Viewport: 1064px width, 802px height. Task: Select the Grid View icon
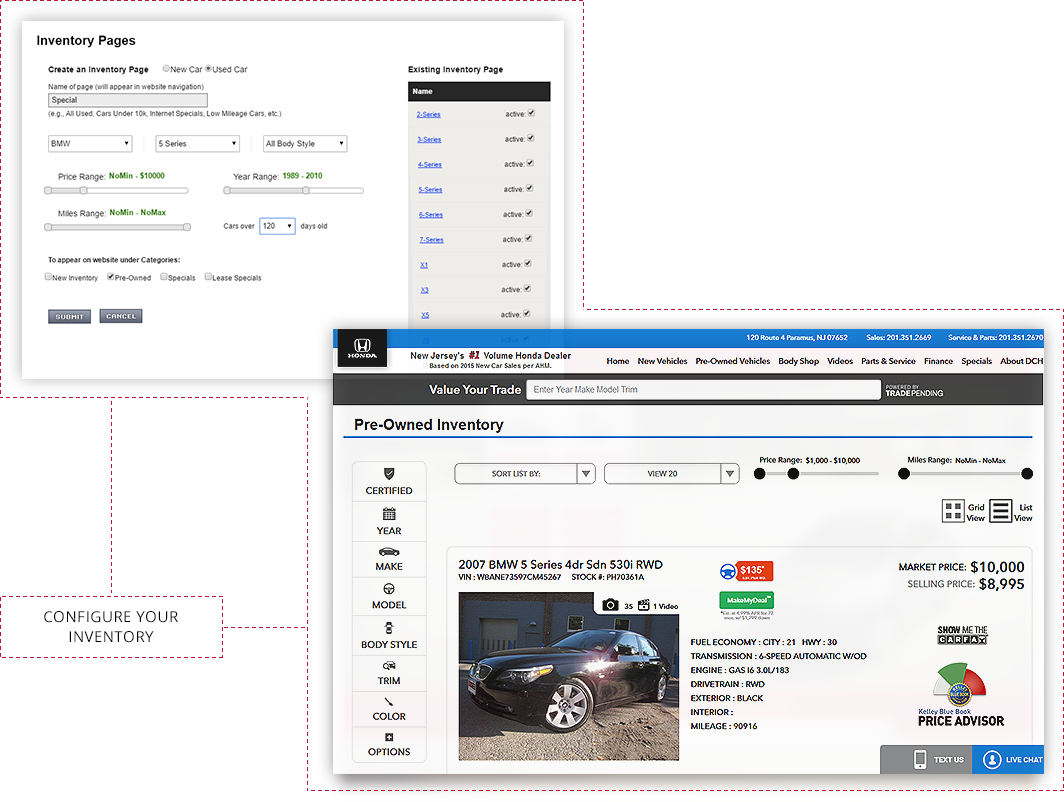[953, 511]
